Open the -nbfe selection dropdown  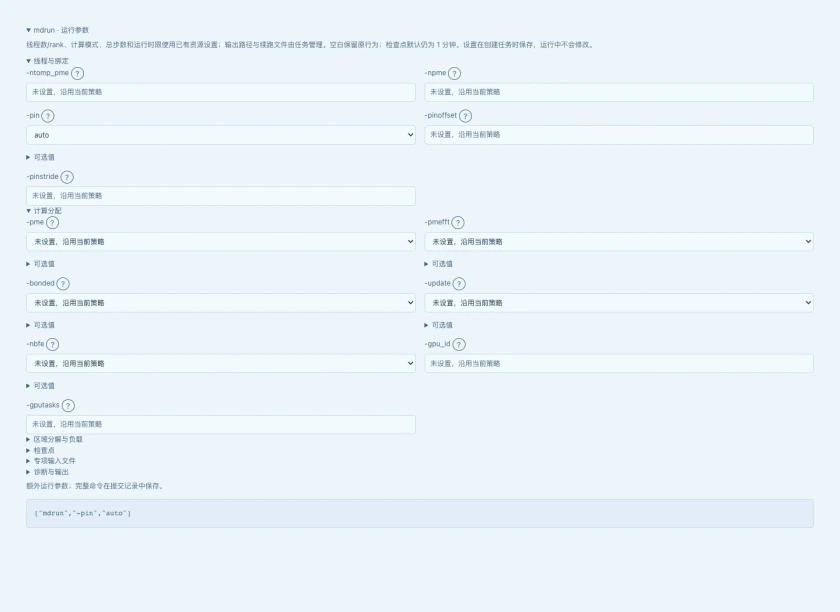point(221,363)
